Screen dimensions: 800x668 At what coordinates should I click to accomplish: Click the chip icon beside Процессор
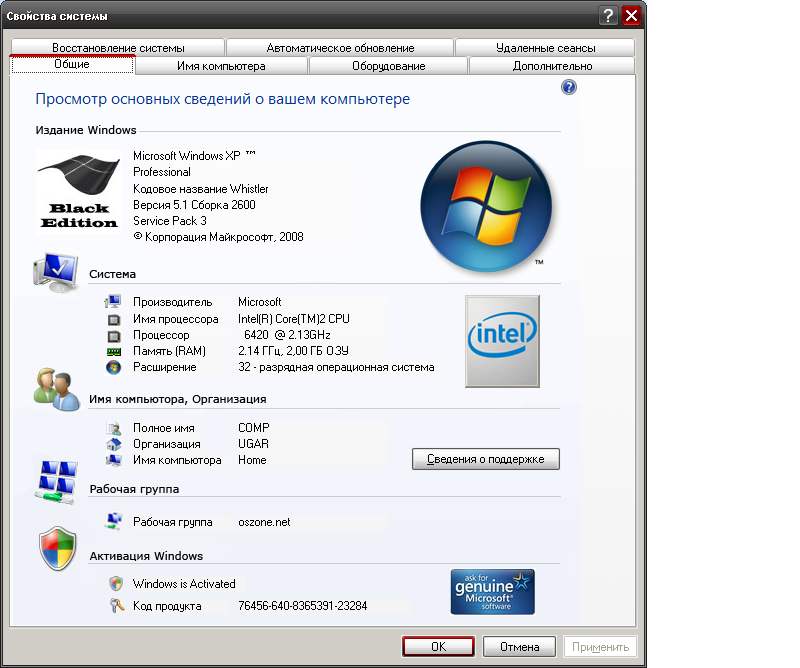pyautogui.click(x=114, y=336)
